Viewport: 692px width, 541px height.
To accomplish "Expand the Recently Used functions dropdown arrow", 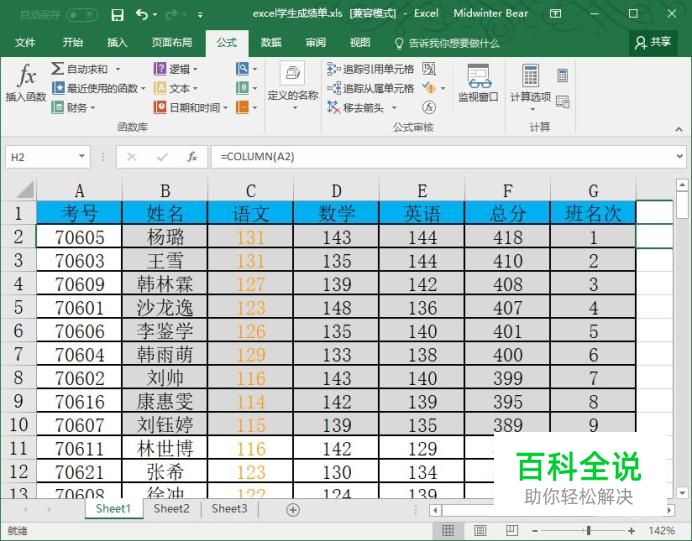I will pos(143,89).
